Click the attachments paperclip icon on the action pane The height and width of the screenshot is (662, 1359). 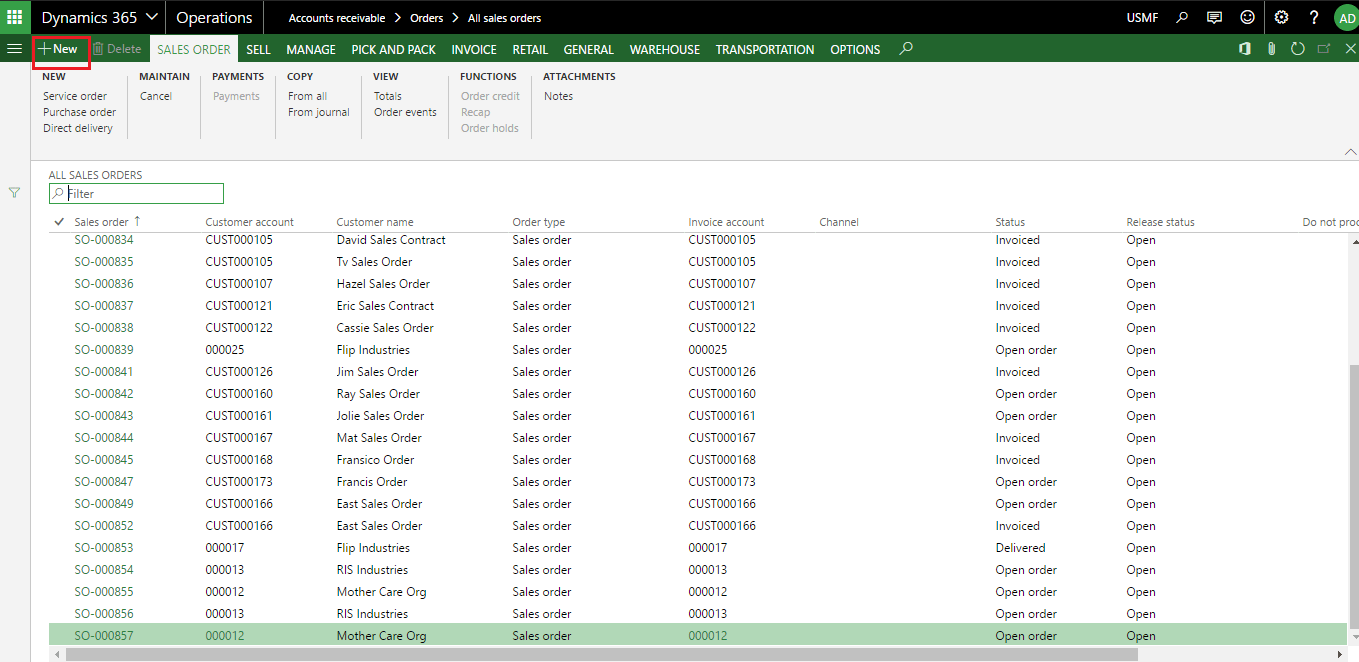coord(1271,48)
